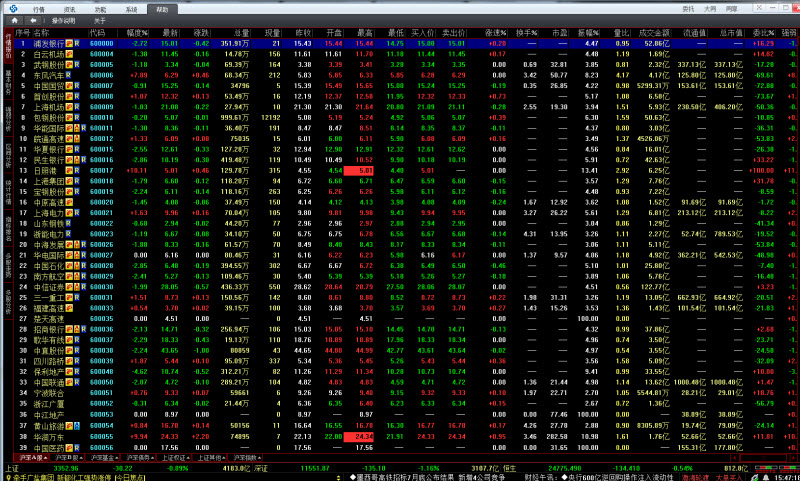
Task: Click the R icon beside 浦发银行
Action: click(x=77, y=43)
